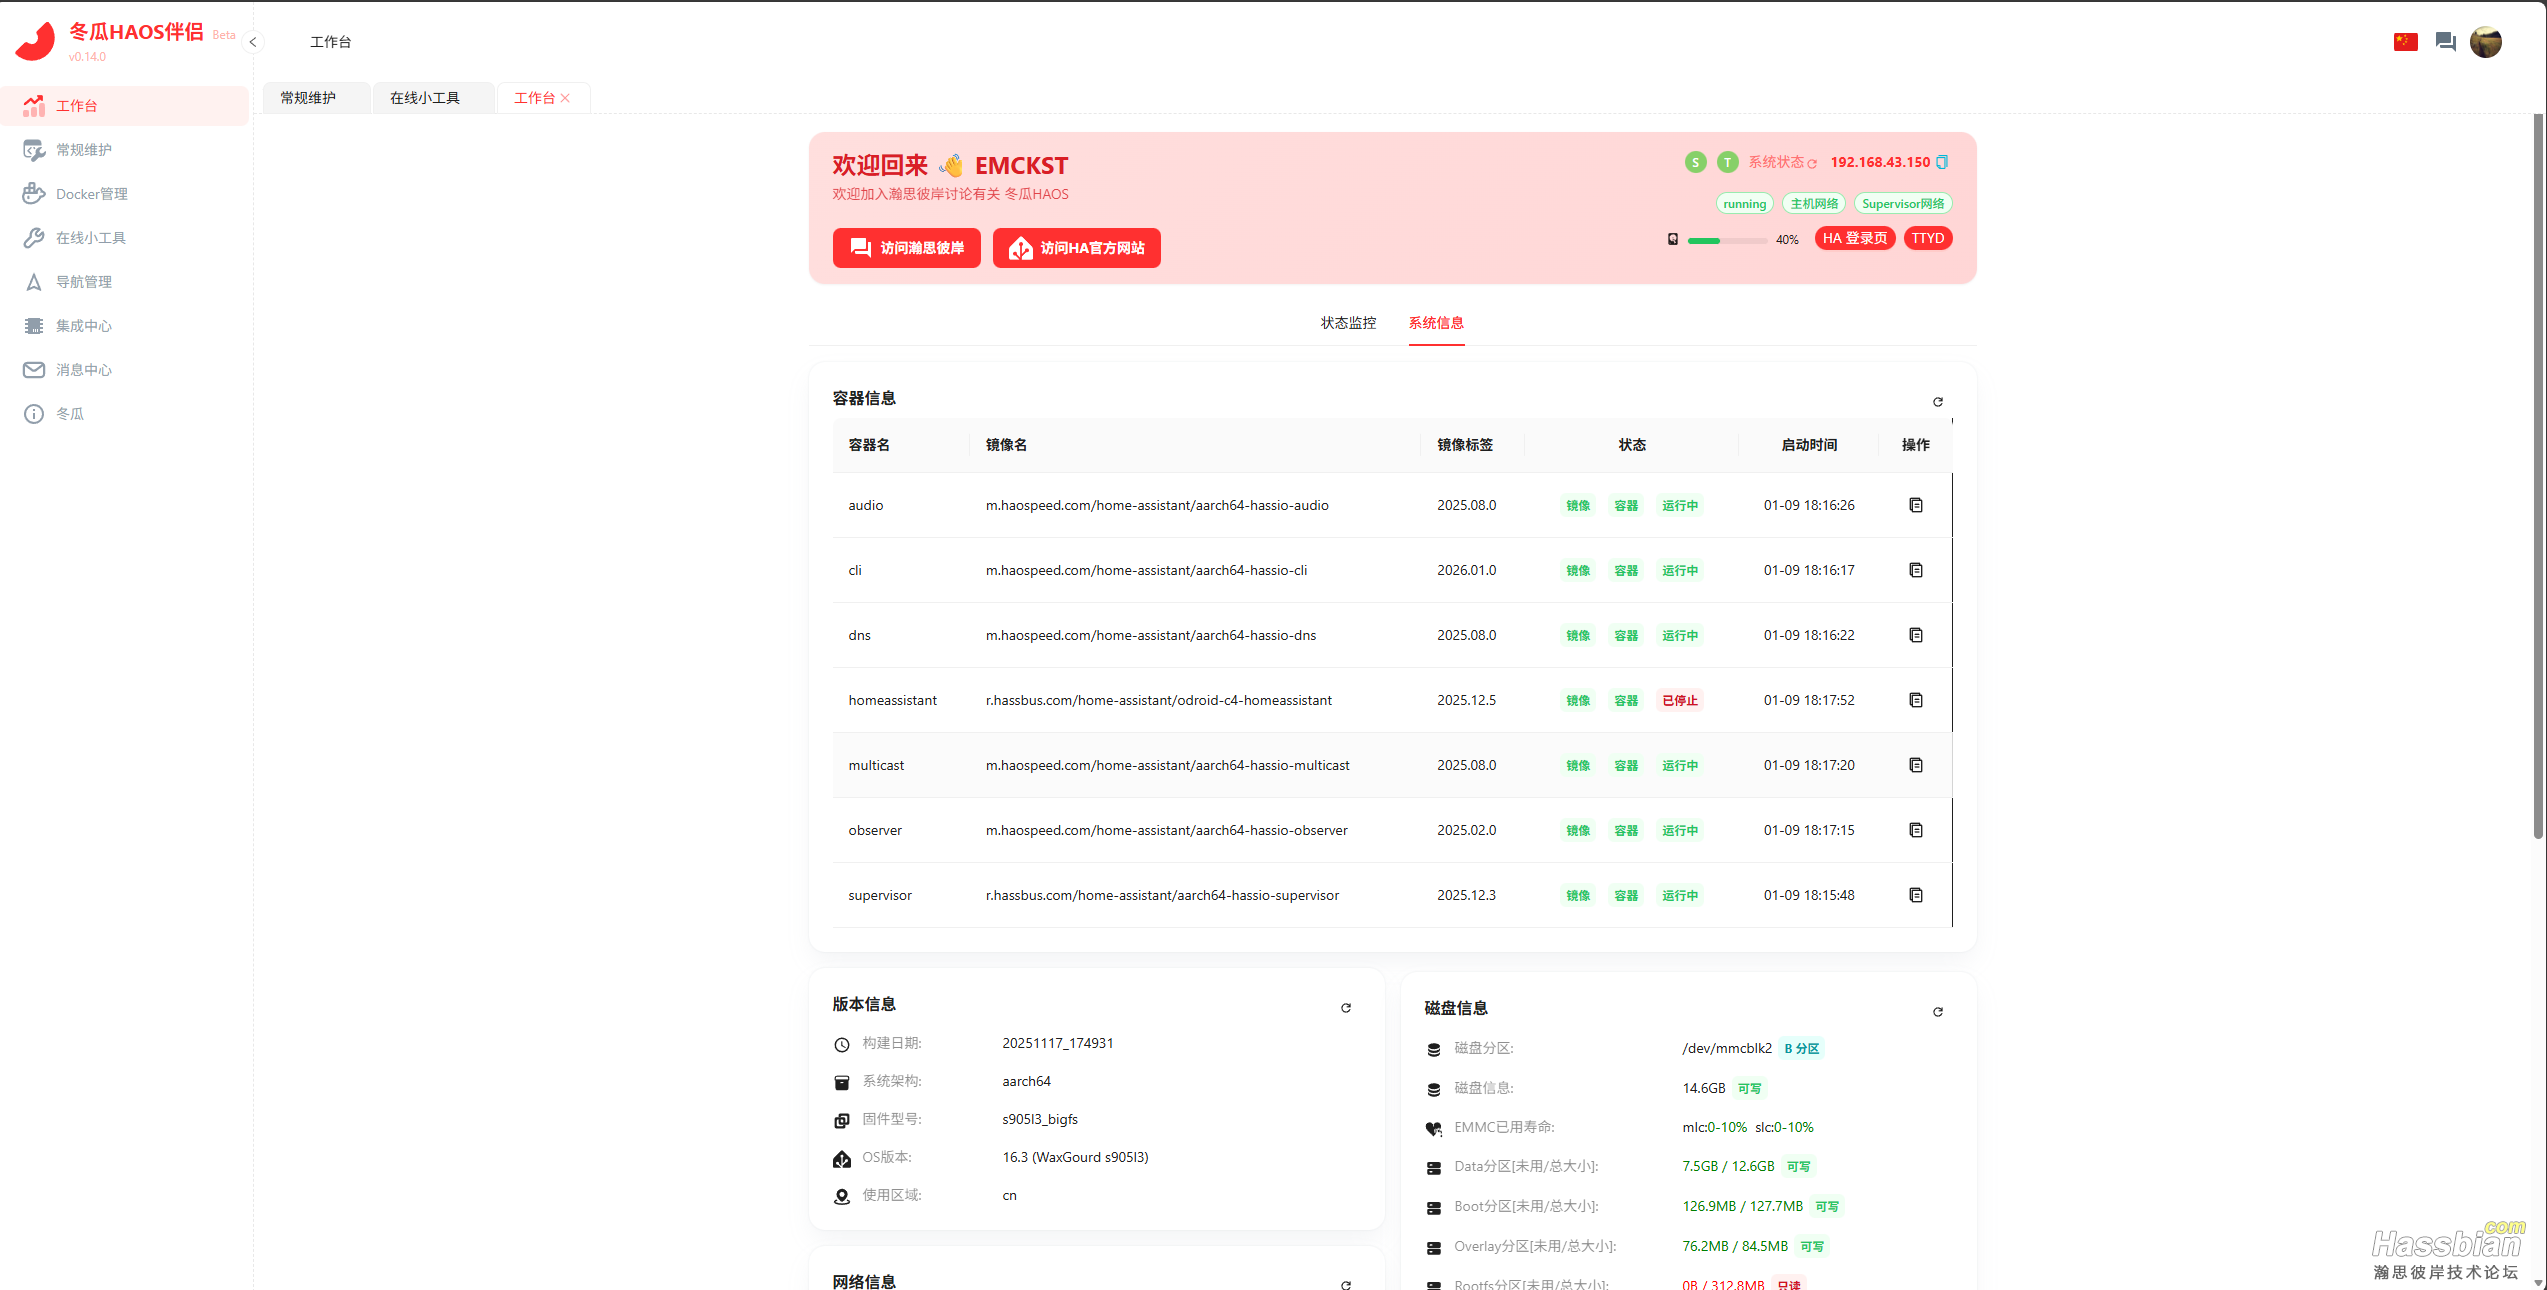Image resolution: width=2547 pixels, height=1290 pixels.
Task: Open 集成中心 in the sidebar
Action: point(84,326)
